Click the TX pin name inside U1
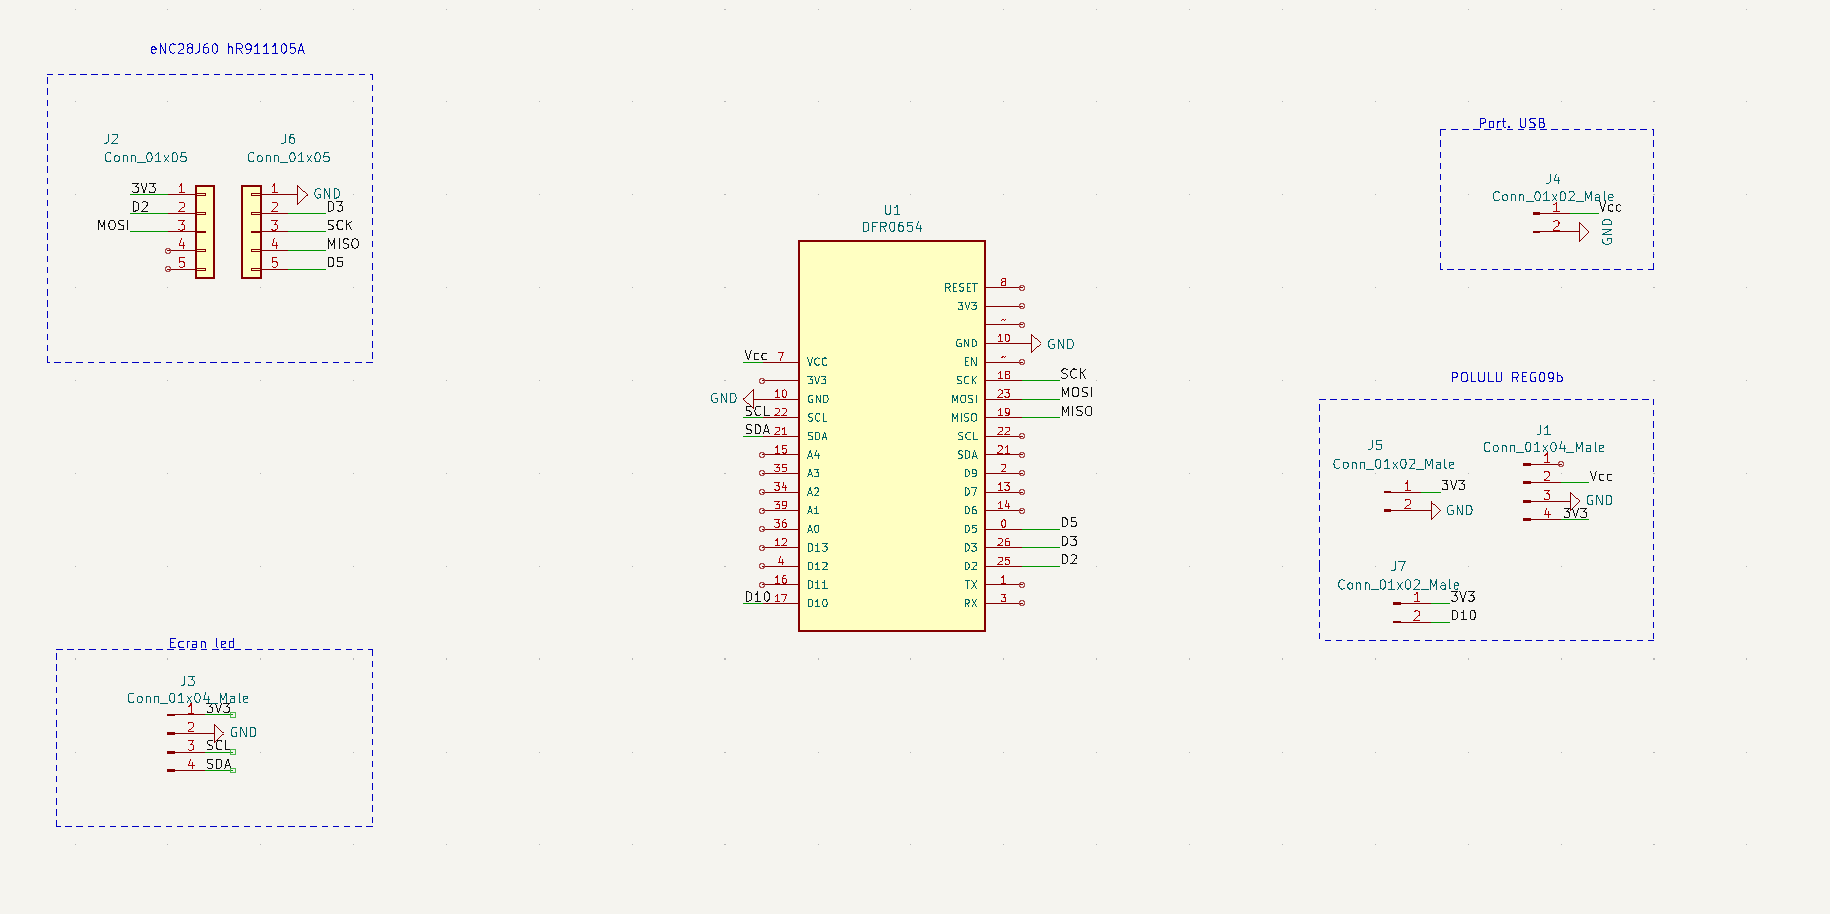Screen dimensions: 1830x914 (971, 585)
